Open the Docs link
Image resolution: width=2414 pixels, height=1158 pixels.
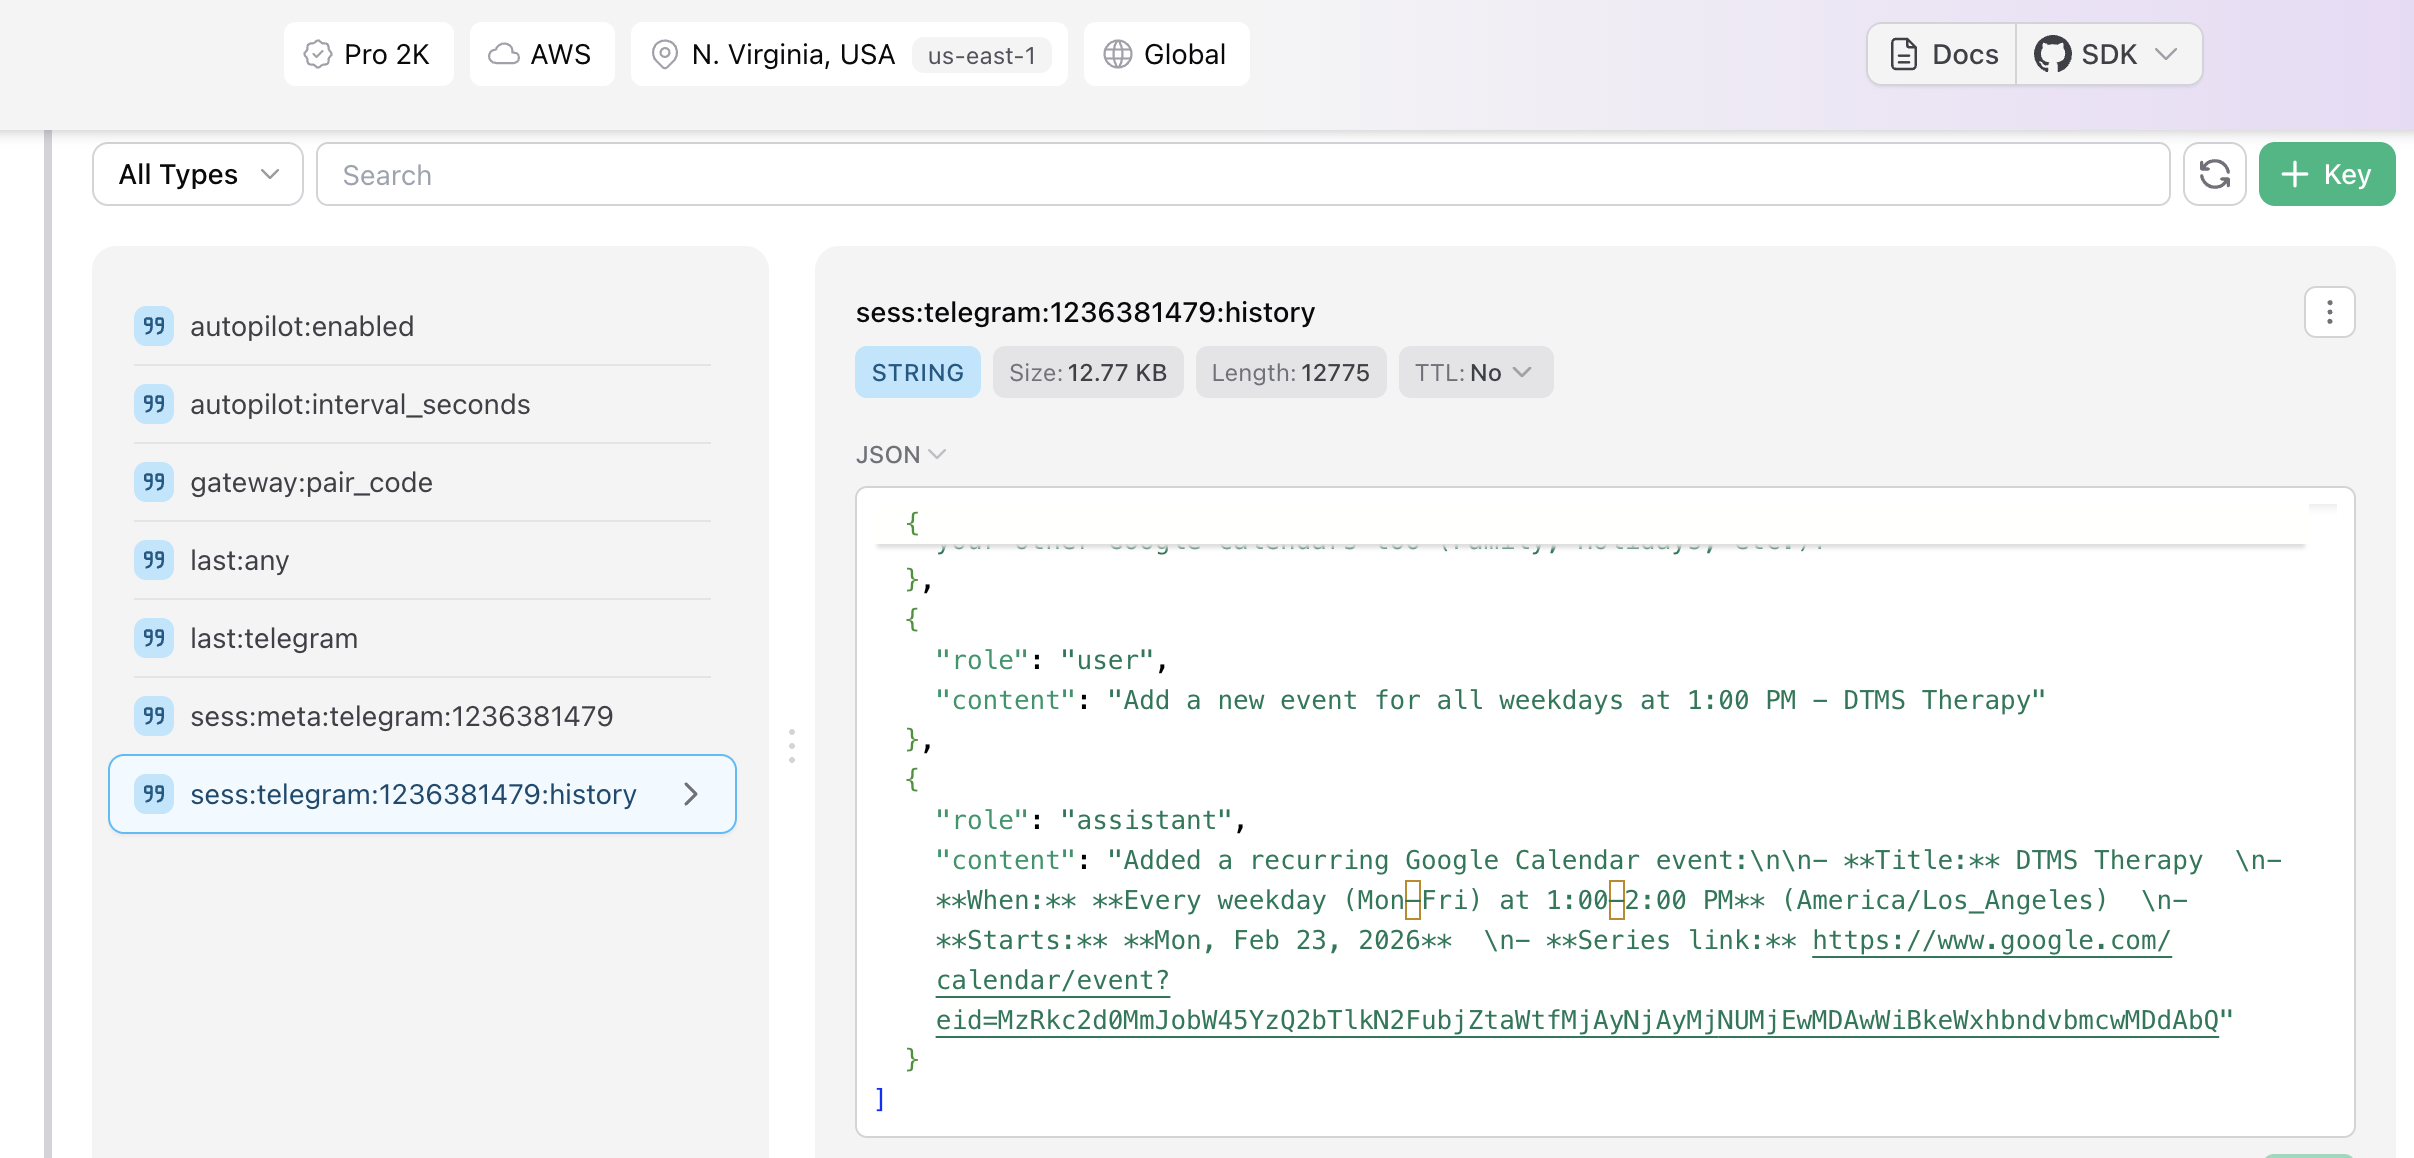click(1942, 54)
